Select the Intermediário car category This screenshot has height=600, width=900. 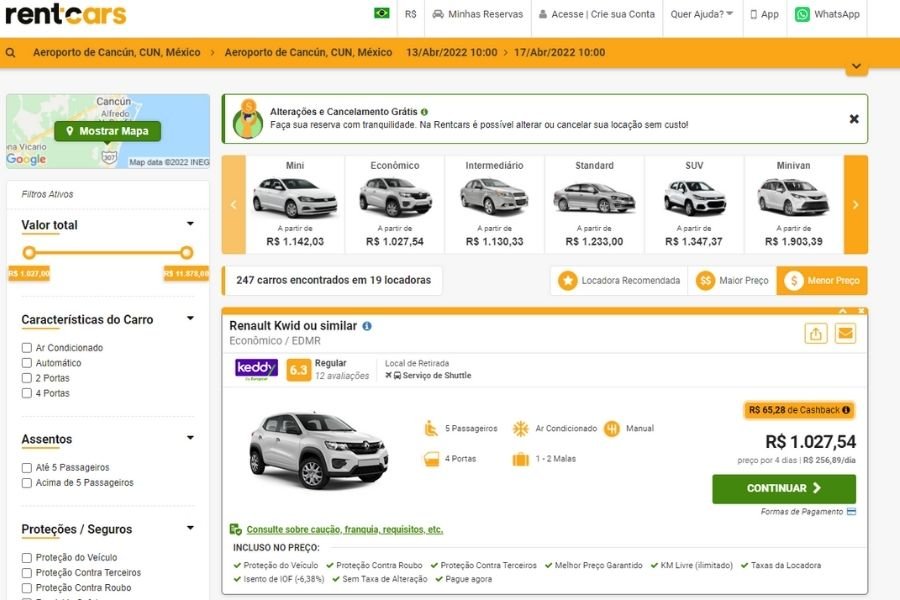coord(494,204)
